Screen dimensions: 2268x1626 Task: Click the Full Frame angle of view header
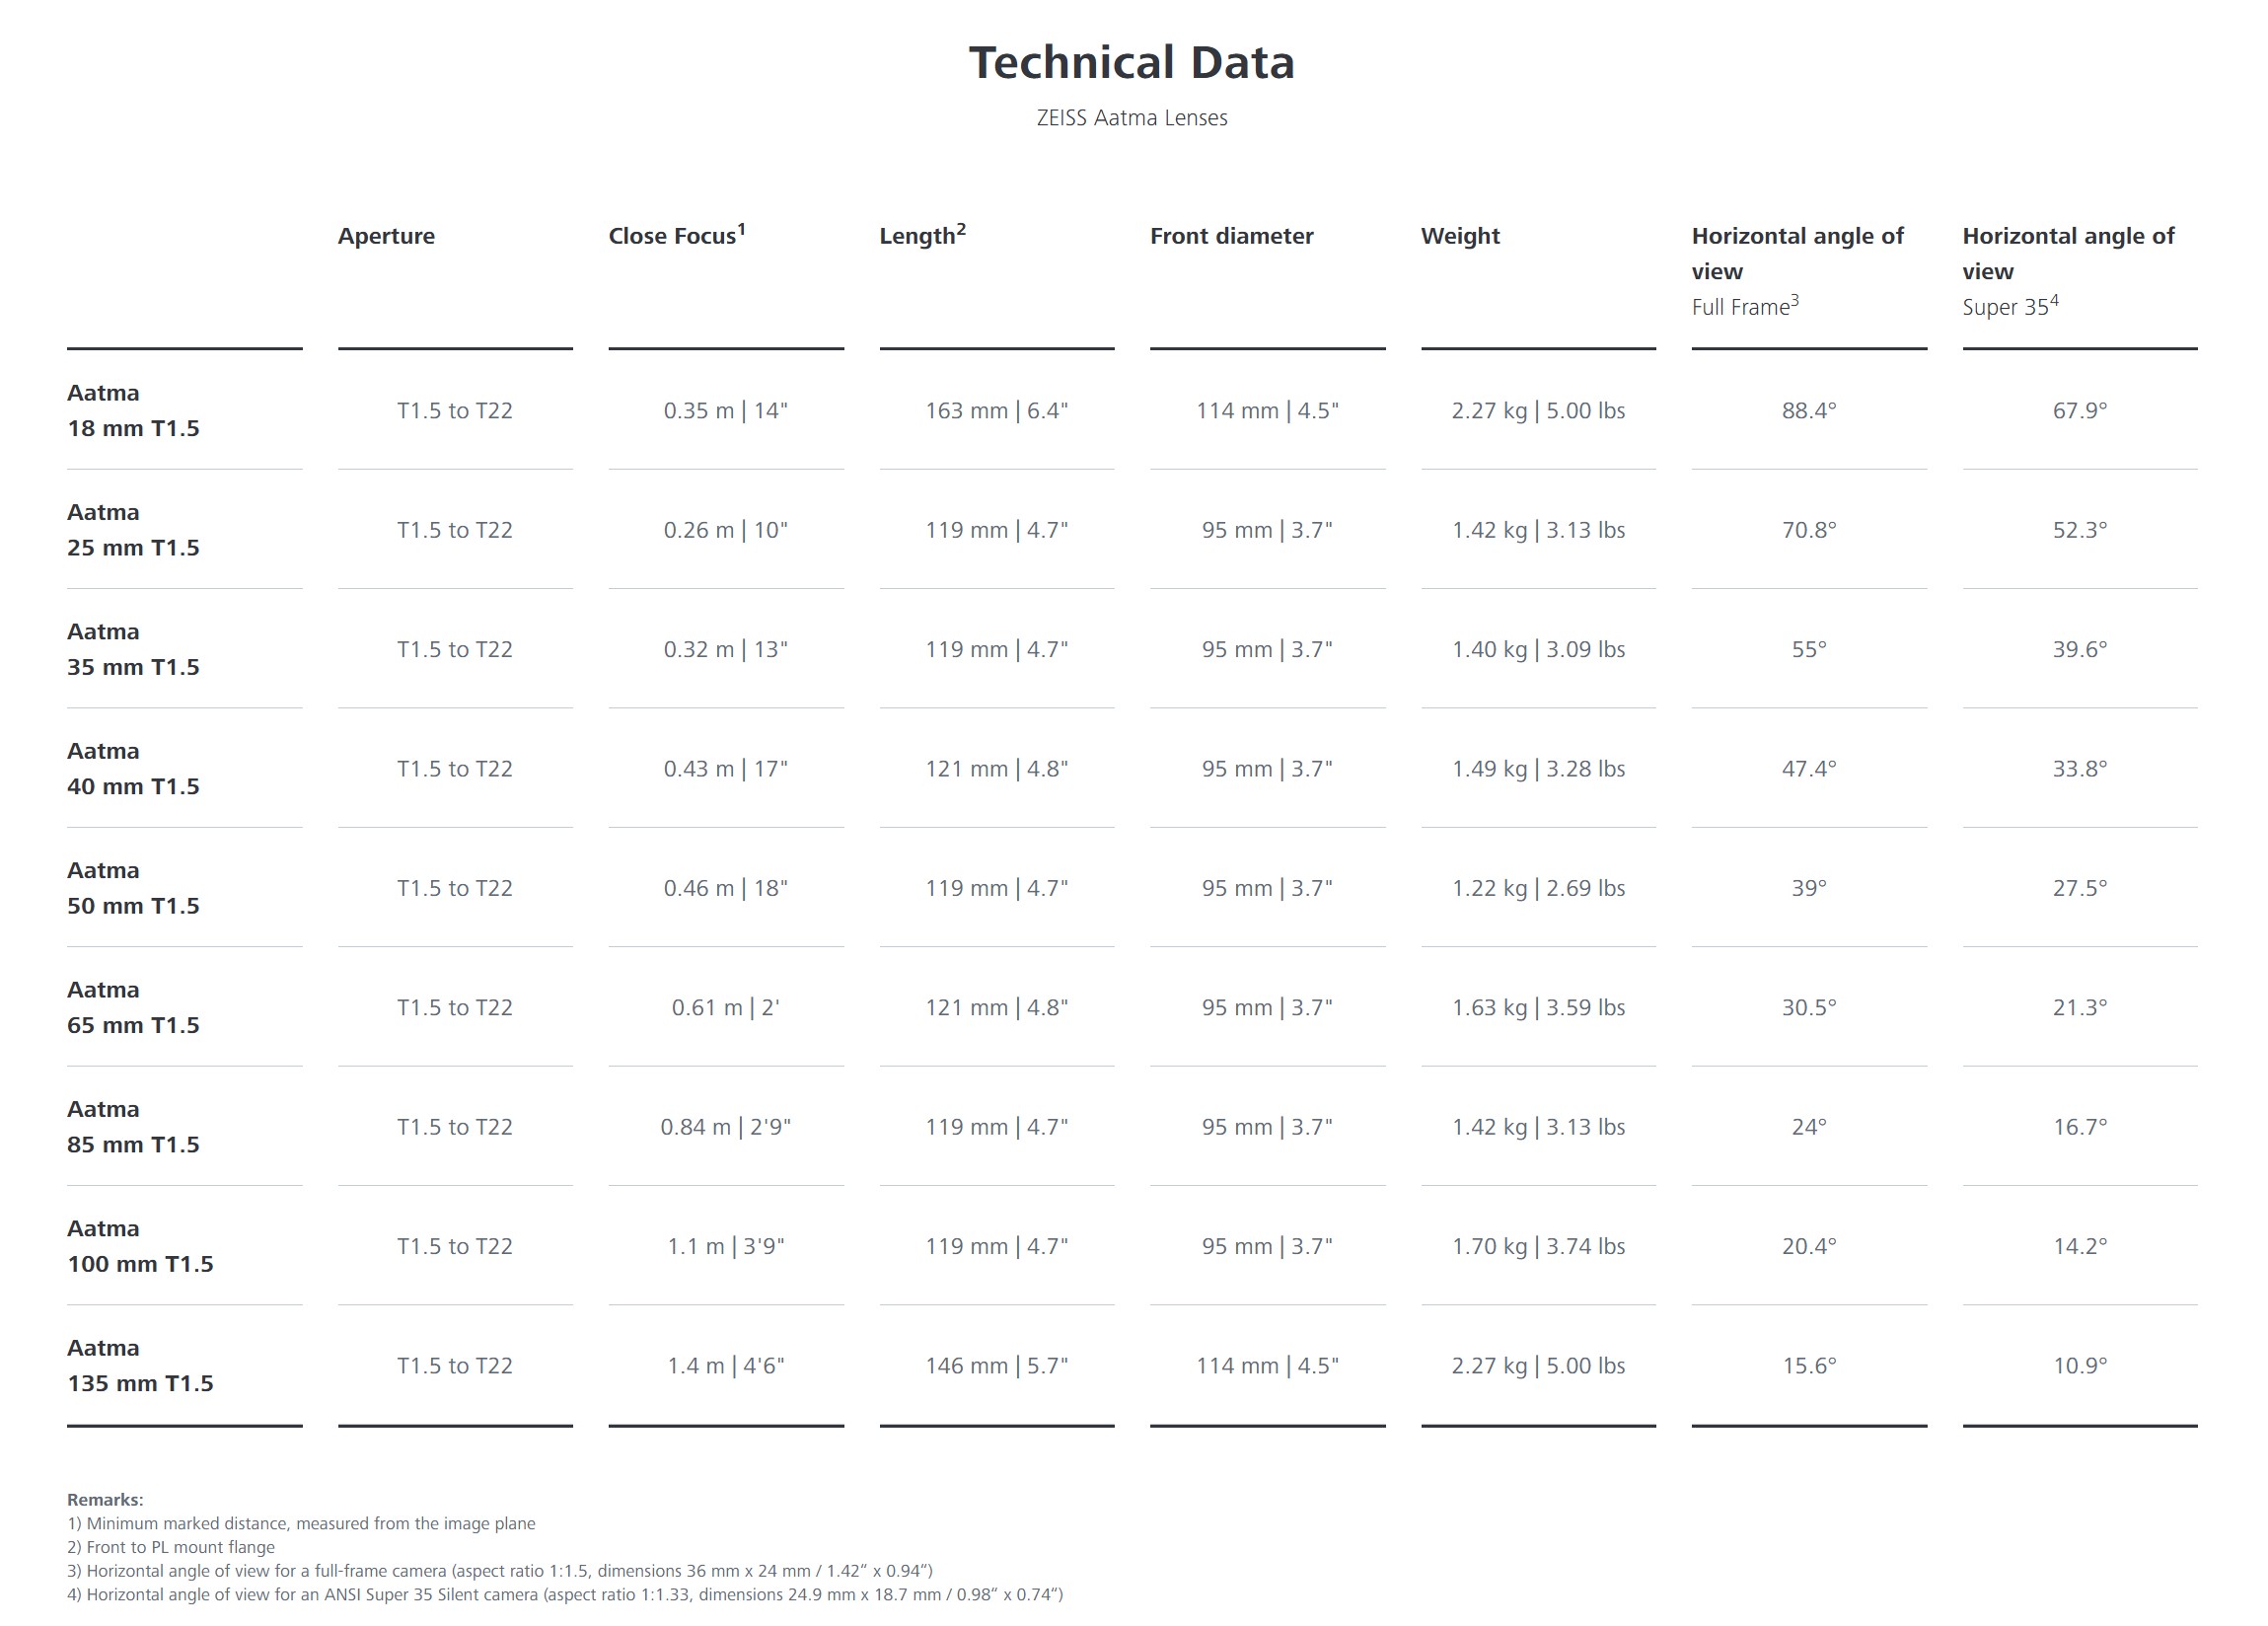(1797, 270)
